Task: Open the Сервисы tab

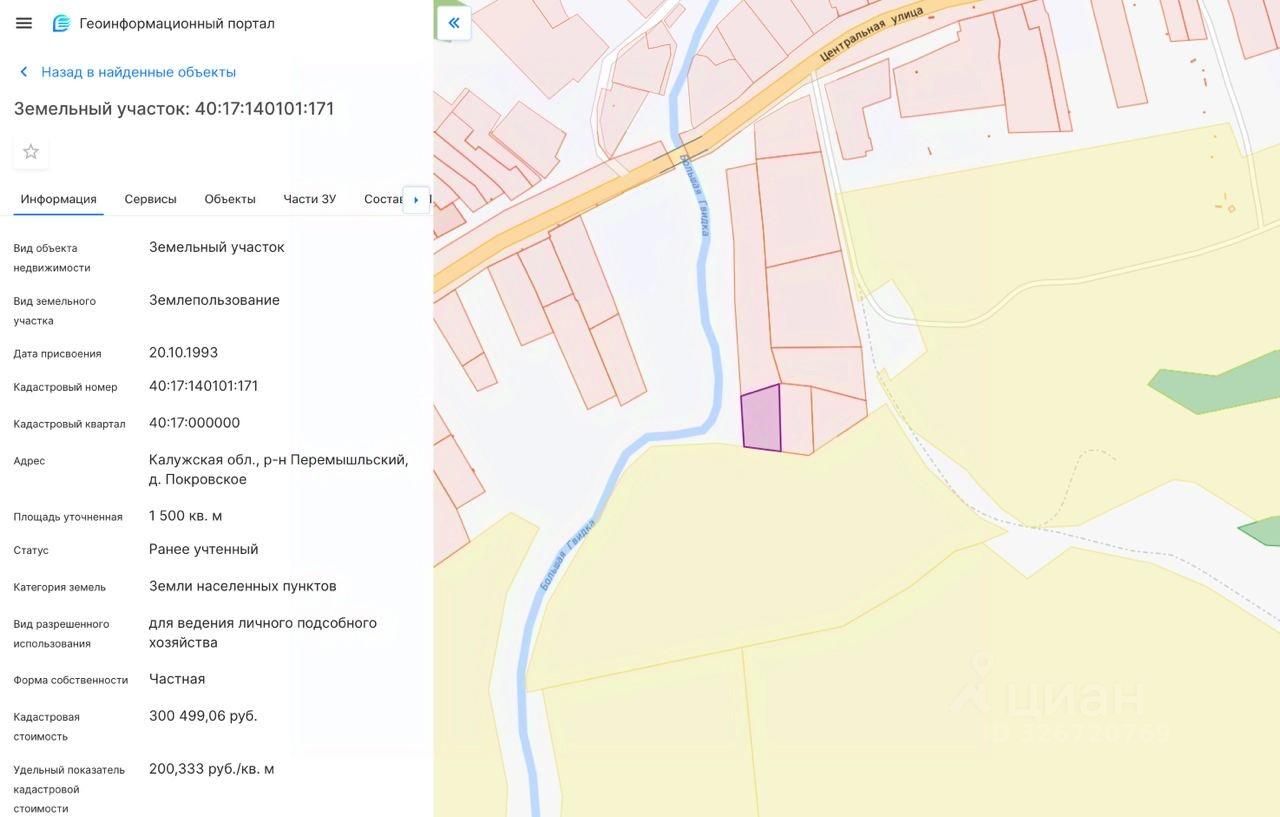Action: tap(150, 199)
